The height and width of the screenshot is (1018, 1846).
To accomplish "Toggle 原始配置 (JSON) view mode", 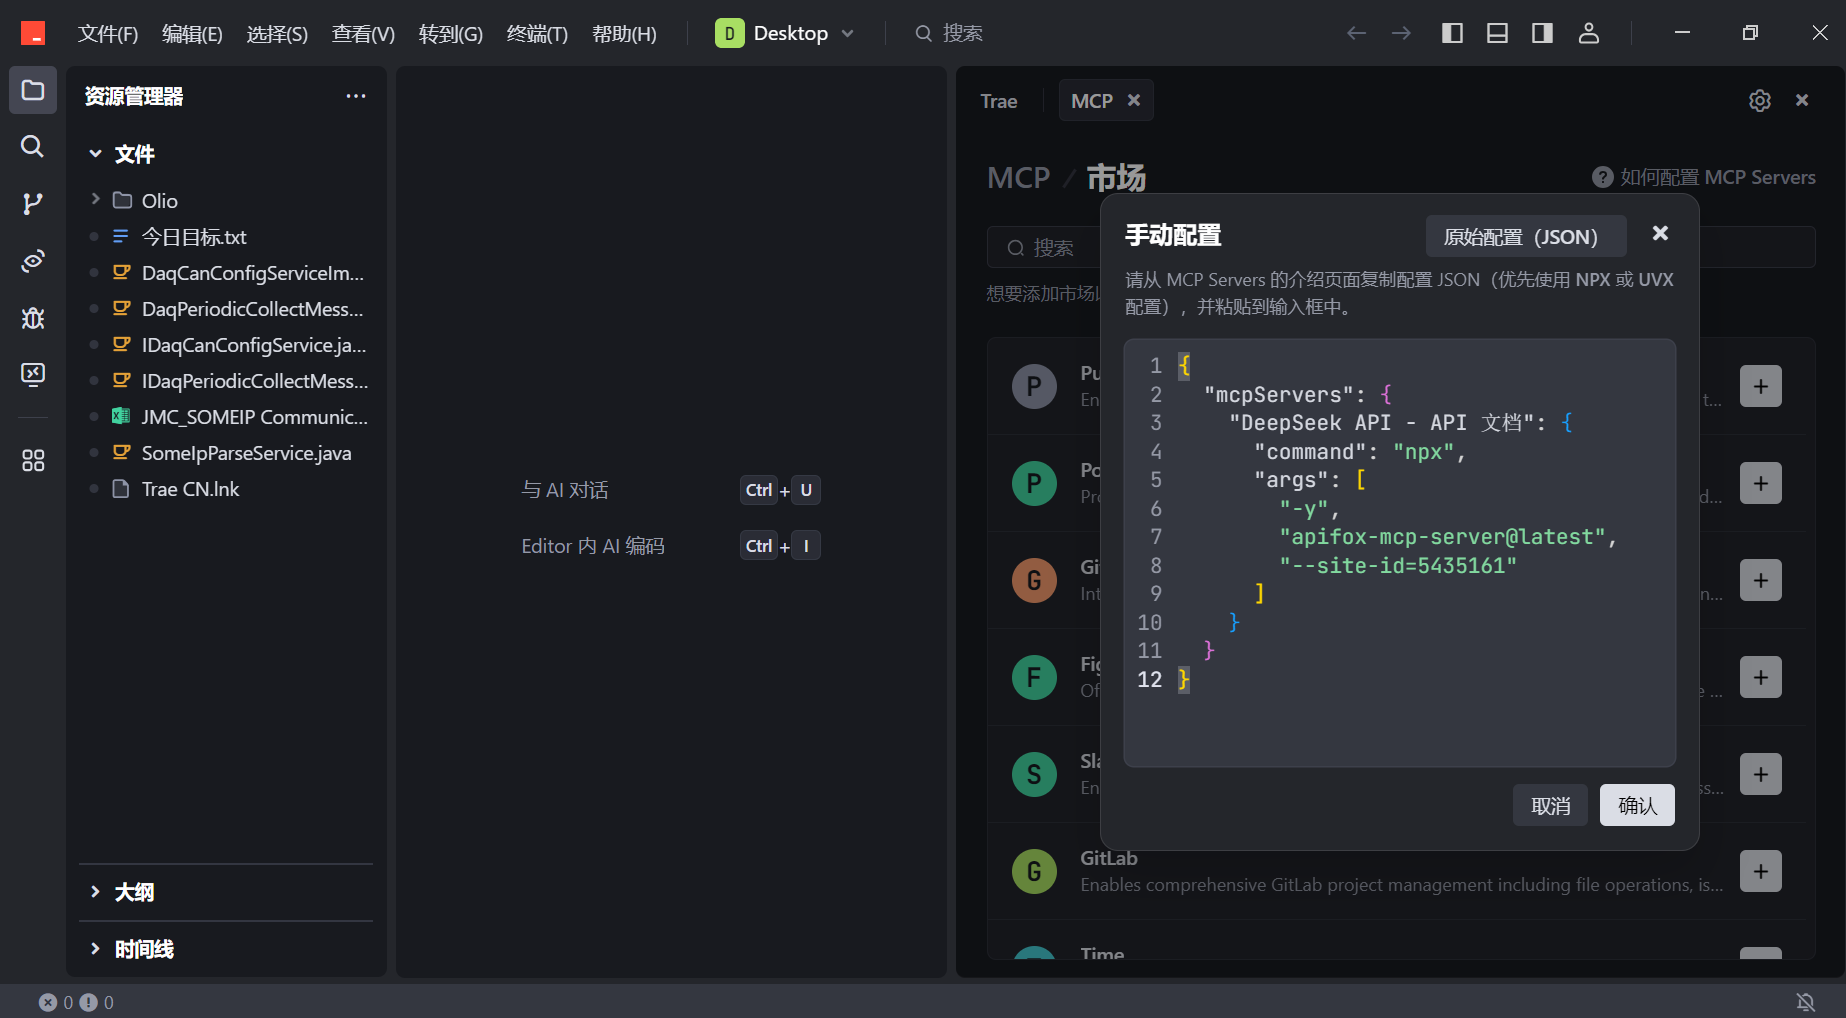I will click(1524, 236).
